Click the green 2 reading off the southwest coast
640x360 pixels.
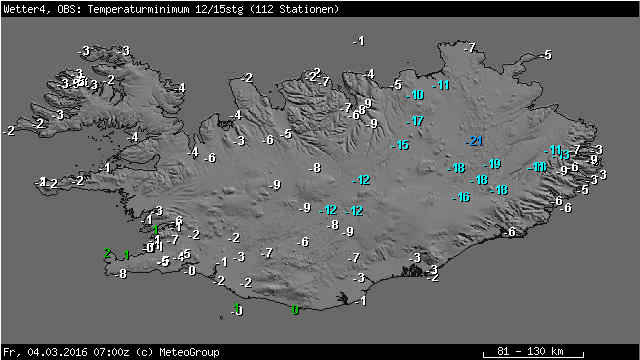coord(107,253)
